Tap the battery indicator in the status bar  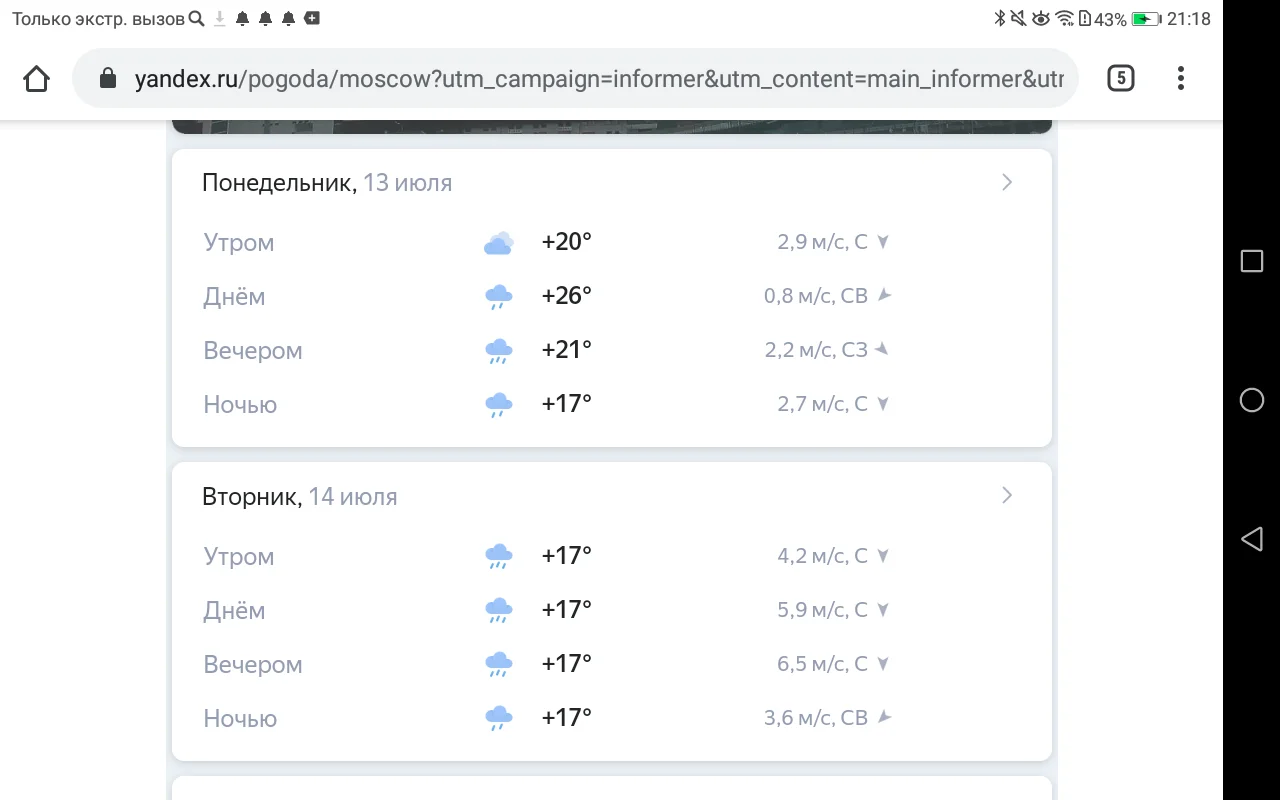(1147, 17)
